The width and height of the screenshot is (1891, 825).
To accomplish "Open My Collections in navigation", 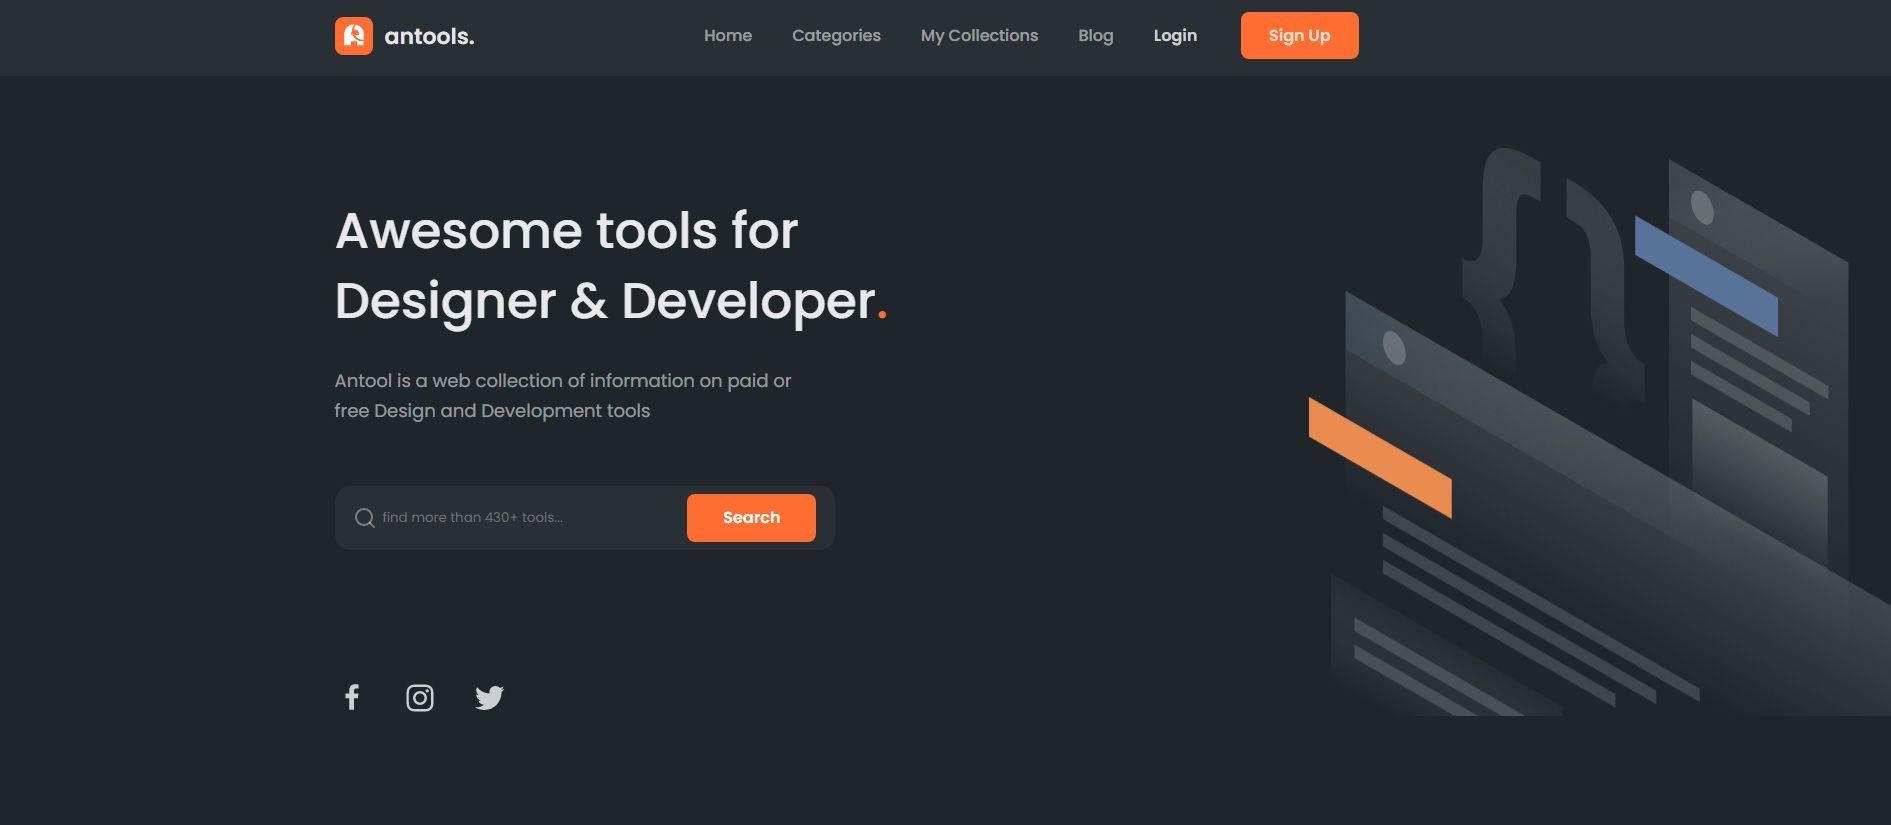I will click(979, 36).
